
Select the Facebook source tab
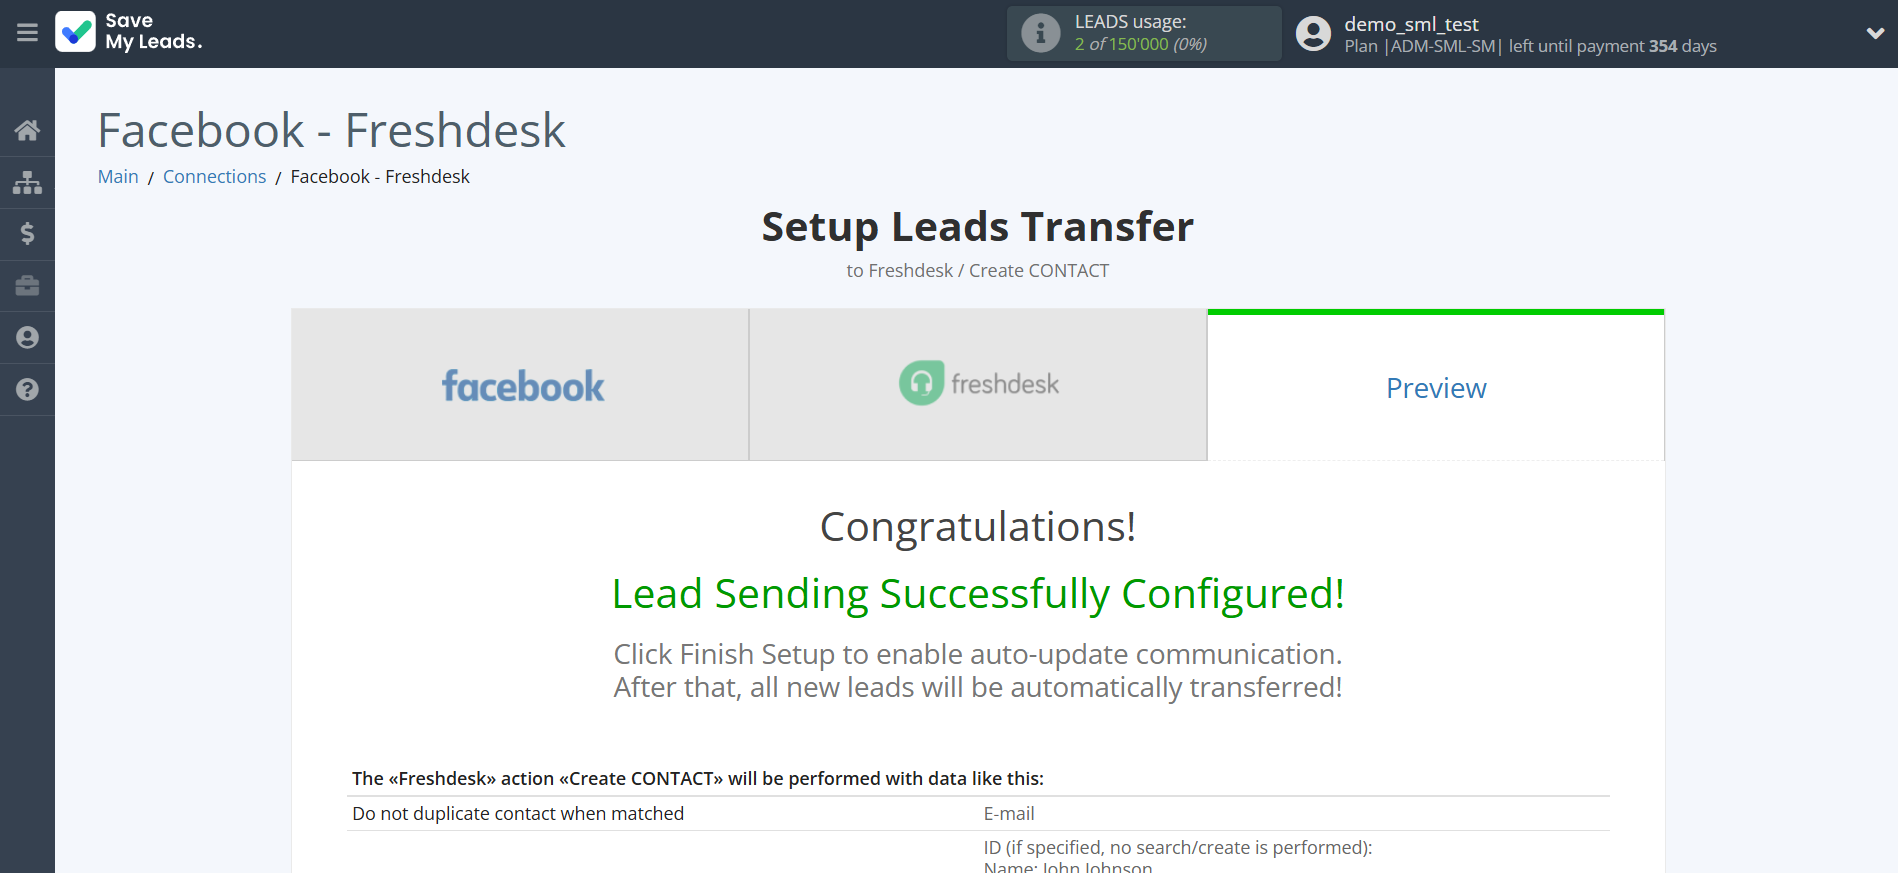click(520, 385)
